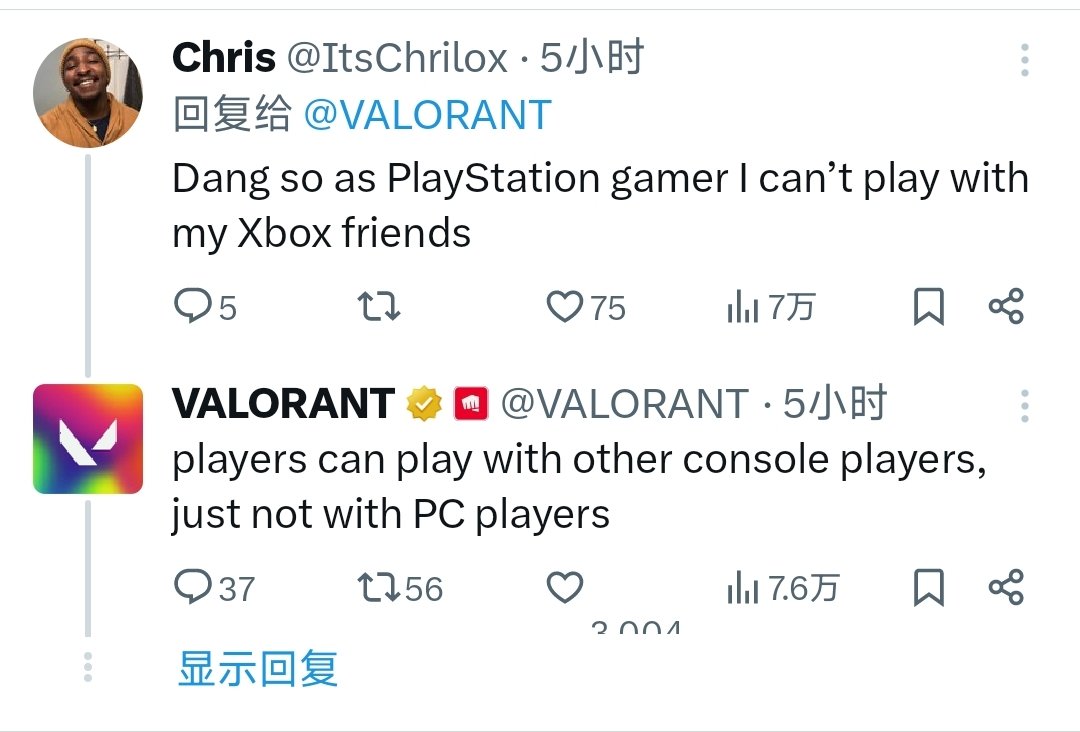Image resolution: width=1080 pixels, height=732 pixels.
Task: Open more options for VALORANT's tweet
Action: tap(1025, 406)
